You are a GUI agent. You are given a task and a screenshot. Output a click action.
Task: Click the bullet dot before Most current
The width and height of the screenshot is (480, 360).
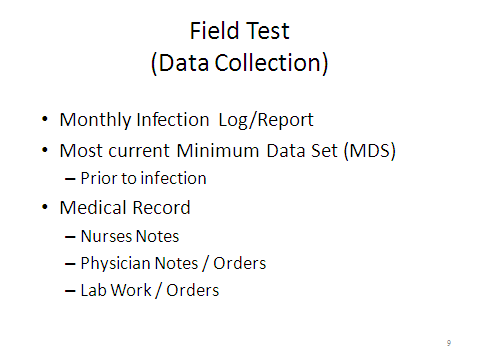[x=45, y=150]
